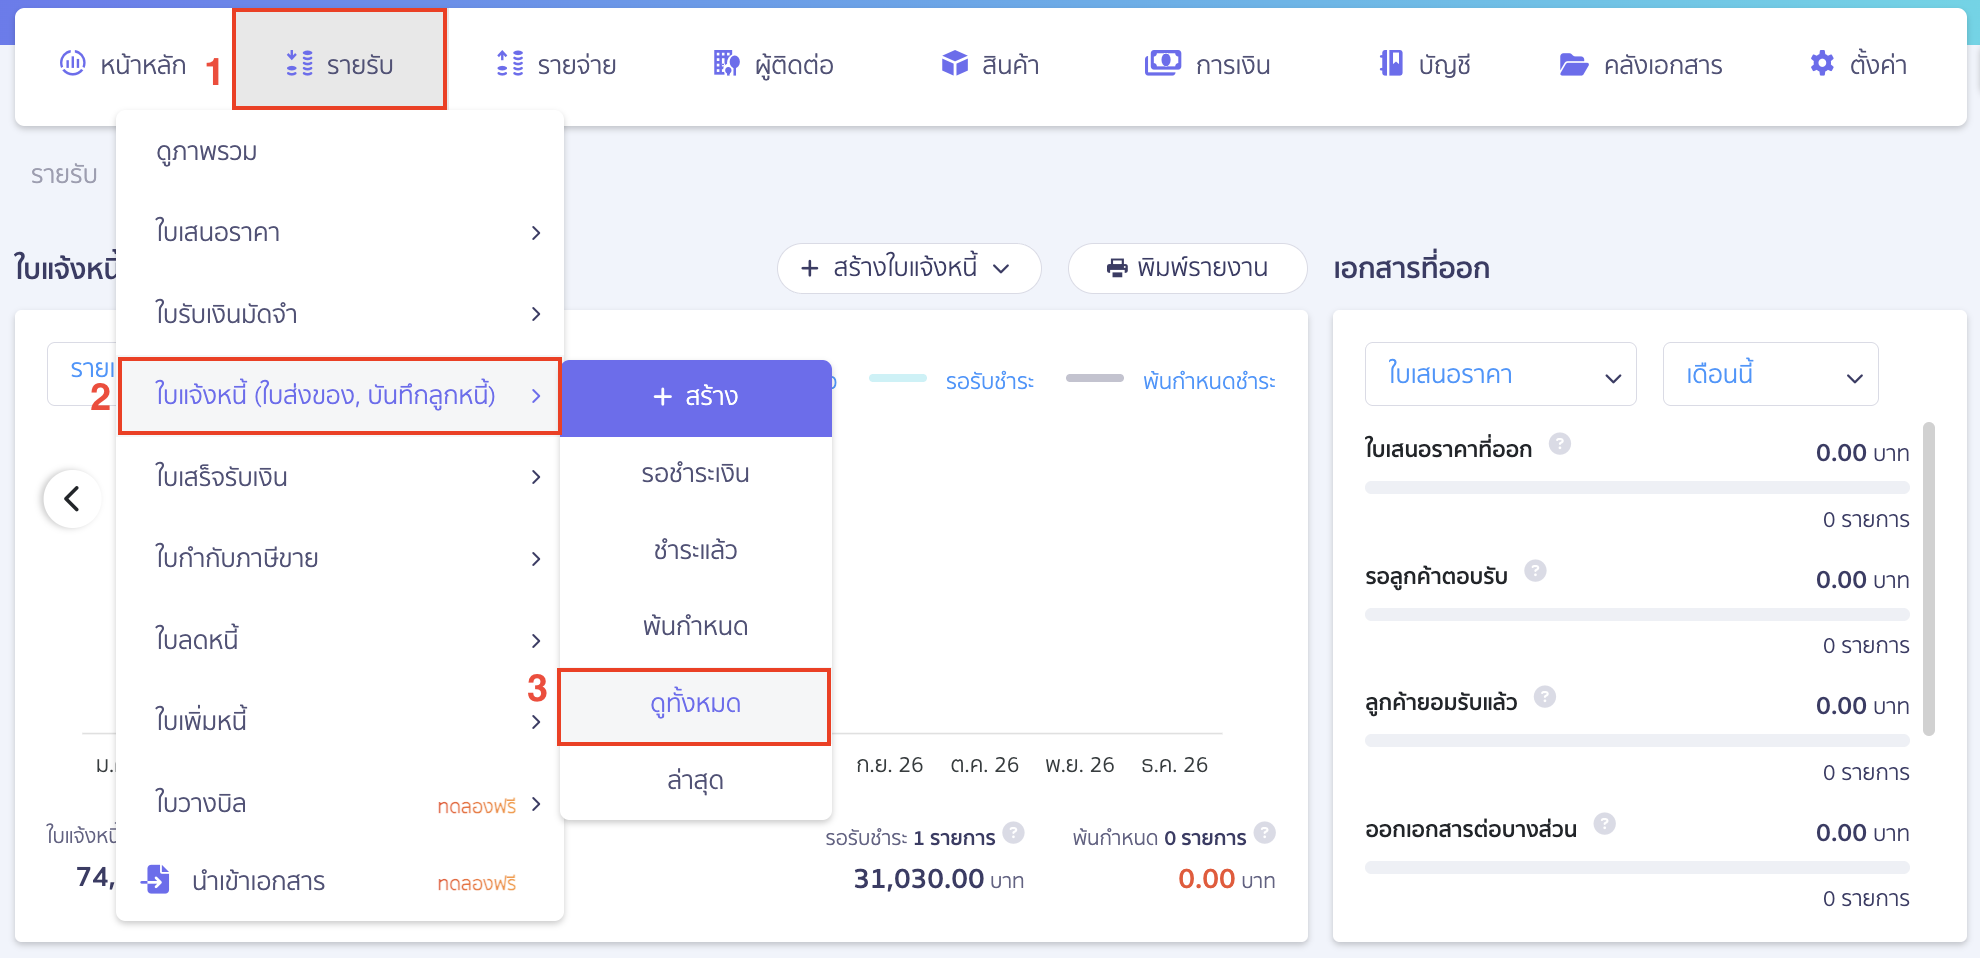This screenshot has height=958, width=1980.
Task: Open the ใบเสนอราคา document type dropdown
Action: (1500, 374)
